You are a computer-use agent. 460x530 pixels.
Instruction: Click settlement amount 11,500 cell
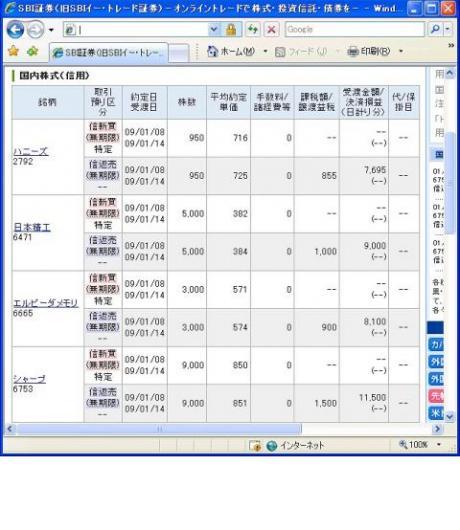(364, 403)
